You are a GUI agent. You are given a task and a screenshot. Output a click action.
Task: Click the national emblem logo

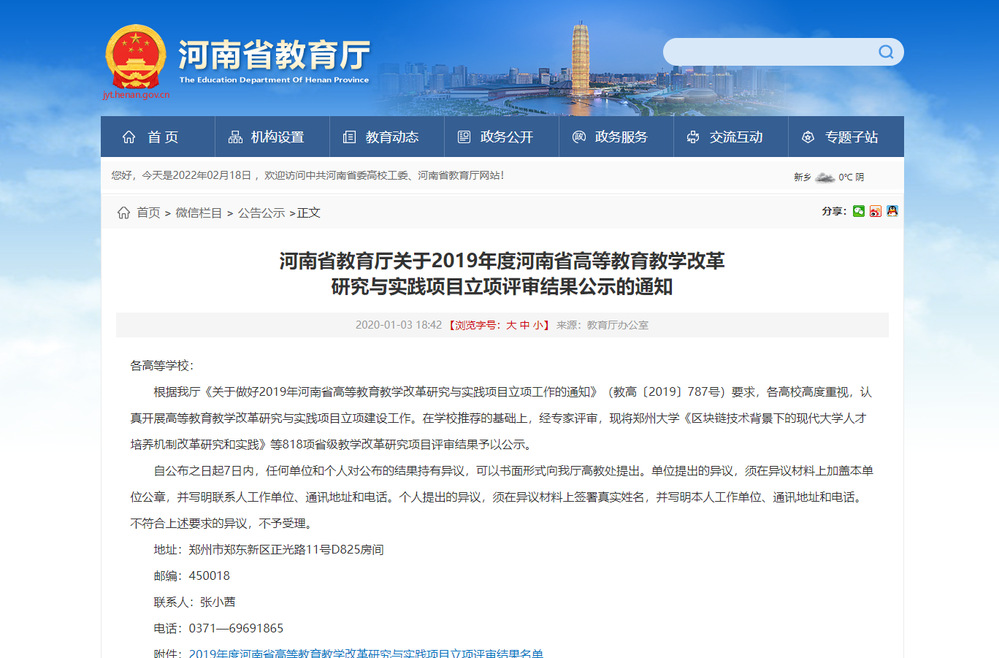(135, 57)
